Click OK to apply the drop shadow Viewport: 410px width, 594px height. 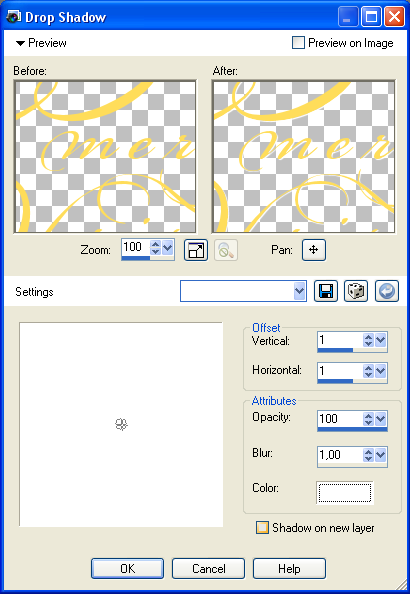(x=127, y=569)
